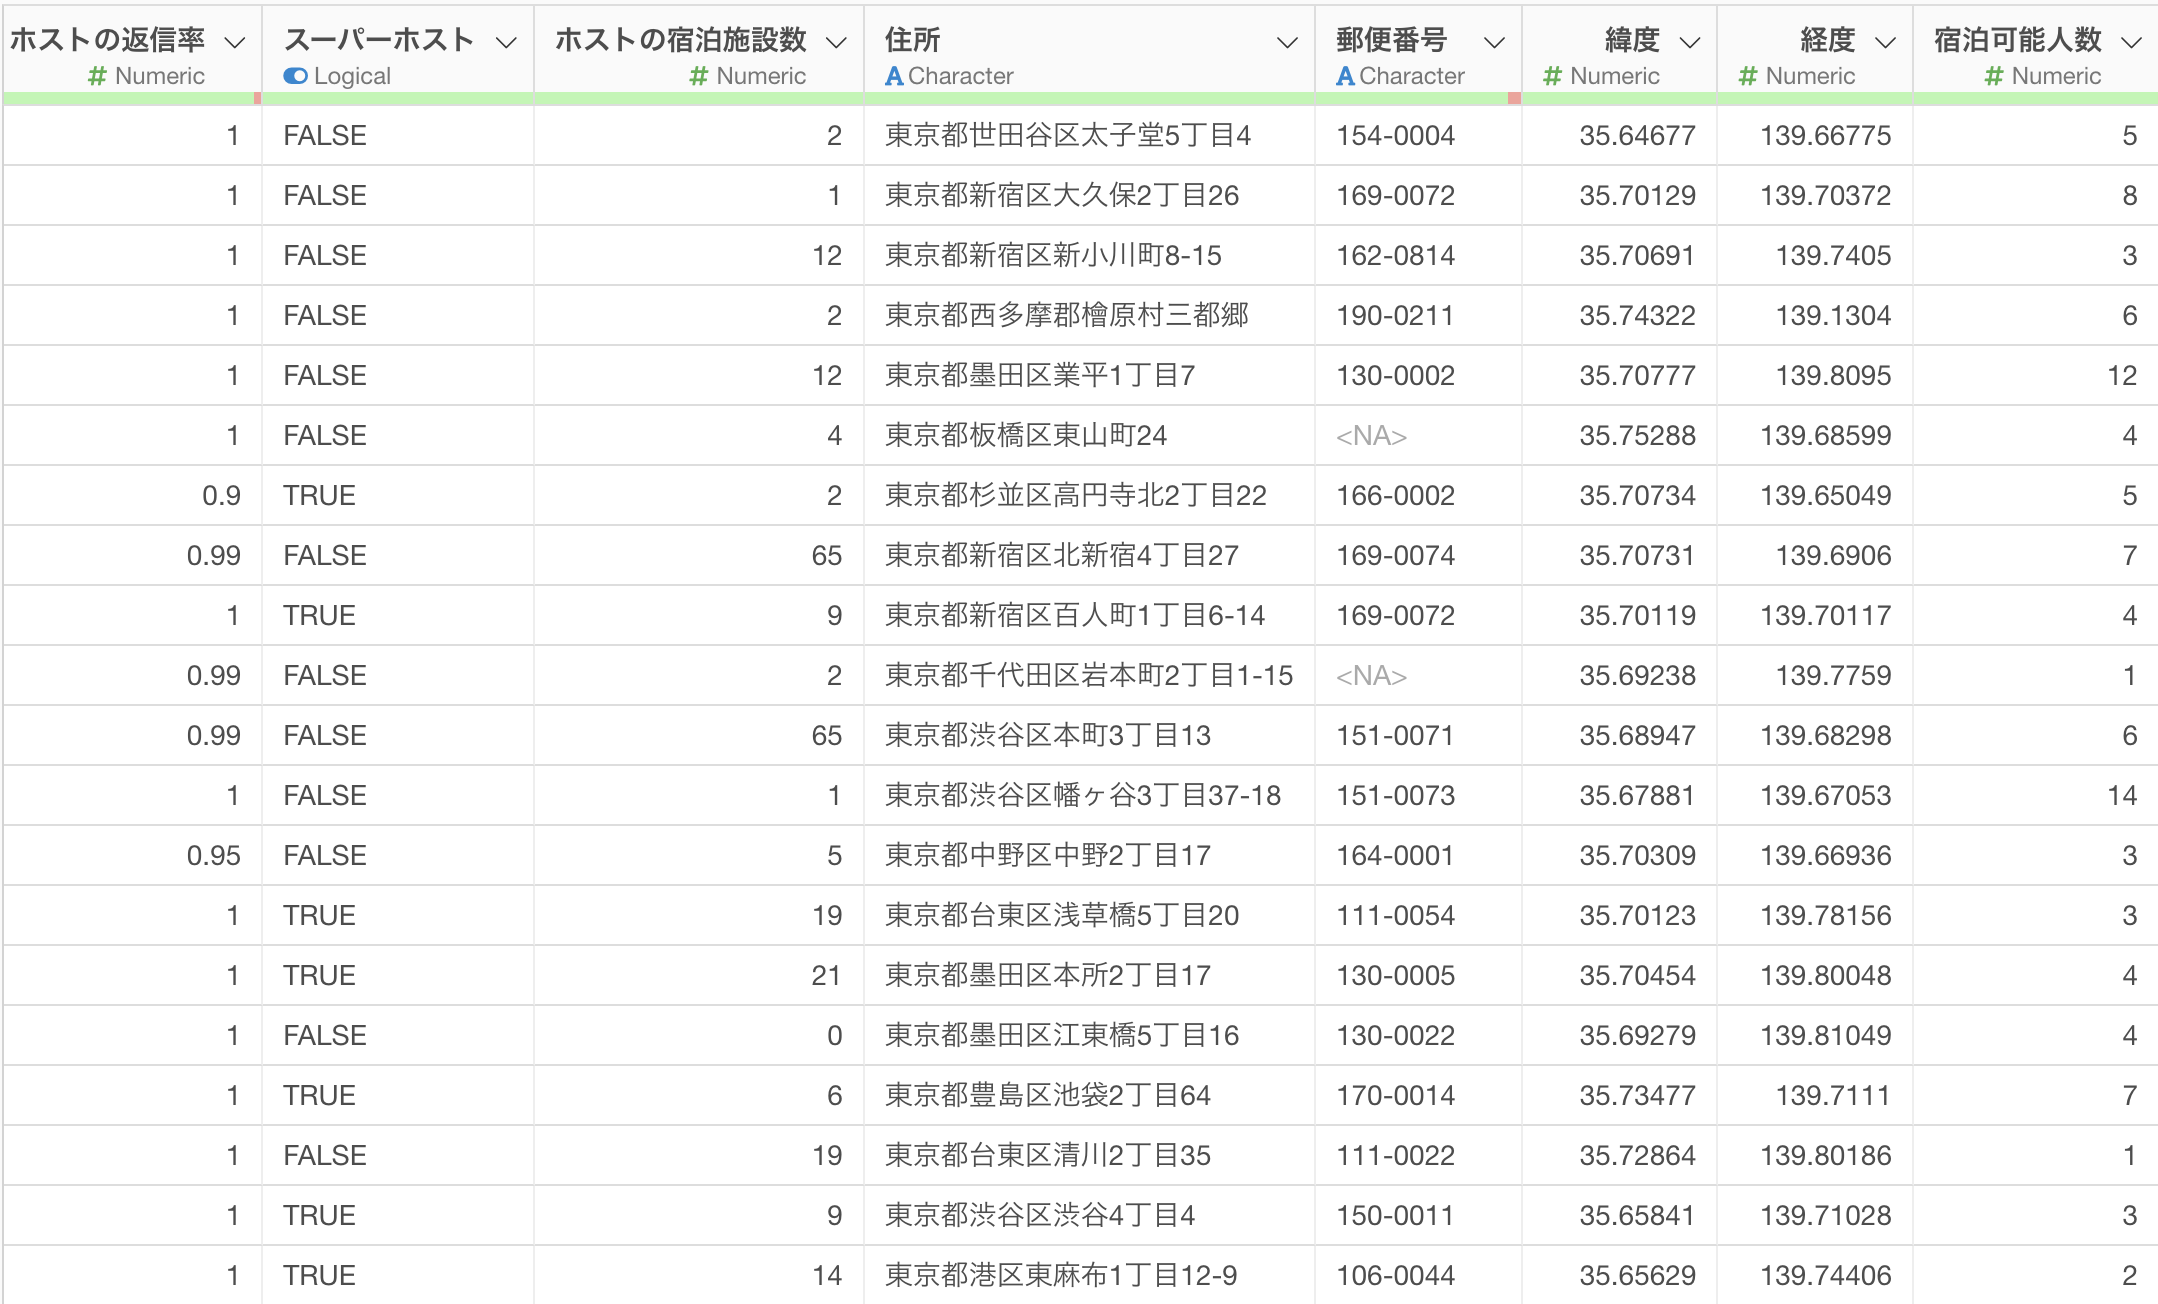
Task: Click the green quality bar under 住所 column
Action: pyautogui.click(x=1088, y=98)
